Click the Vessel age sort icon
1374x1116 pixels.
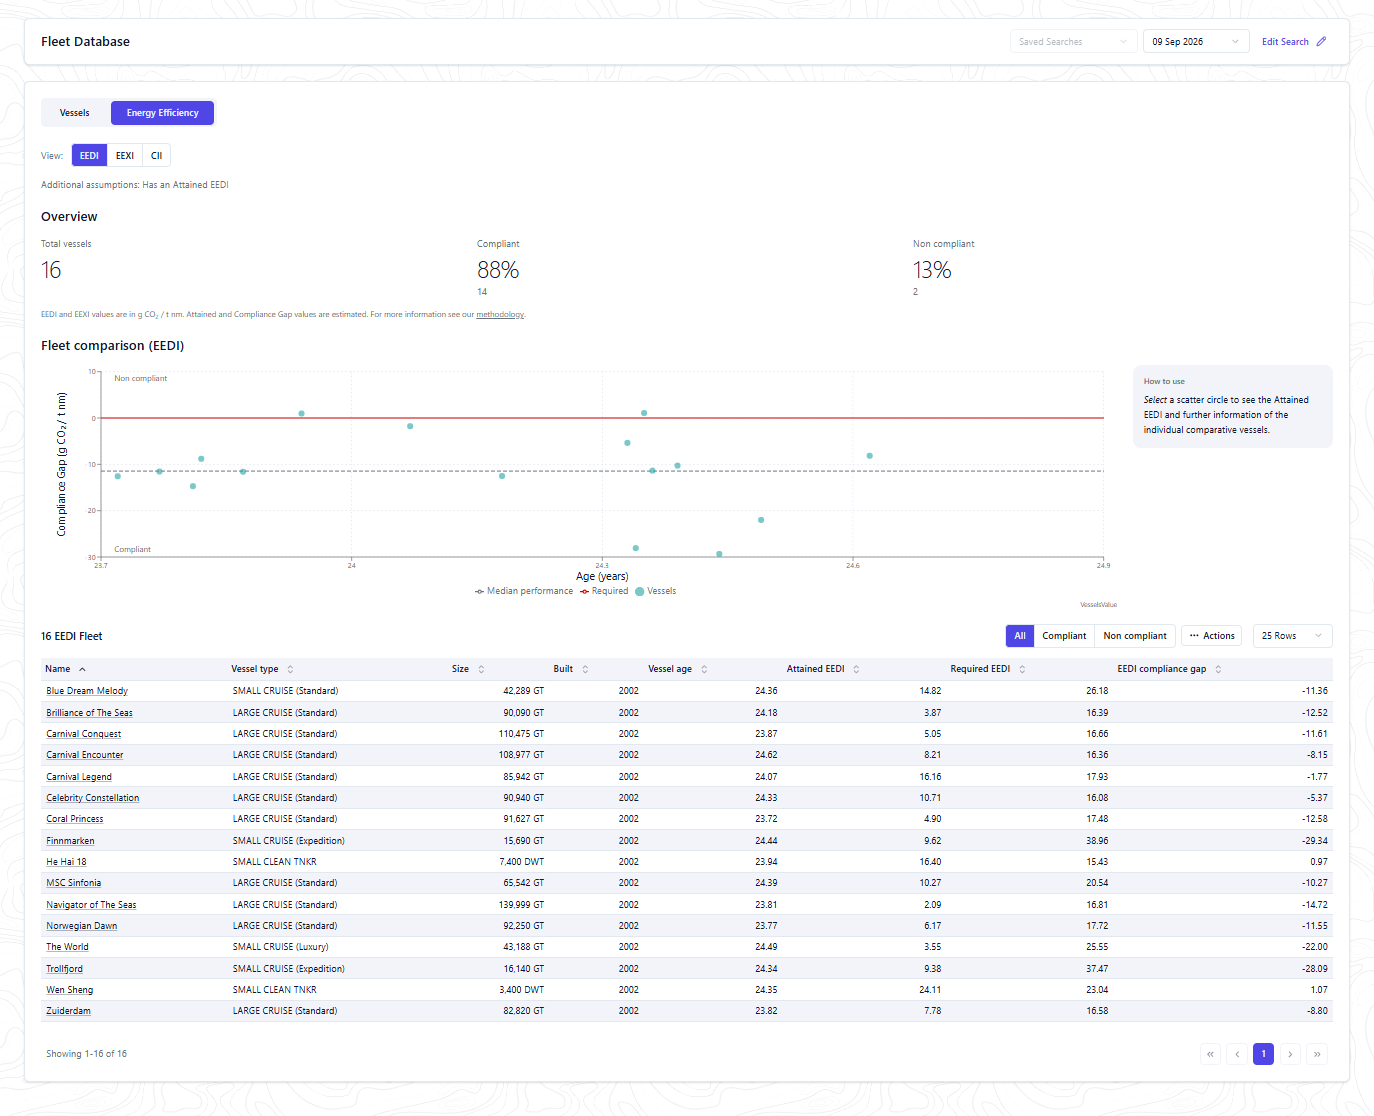pos(704,669)
